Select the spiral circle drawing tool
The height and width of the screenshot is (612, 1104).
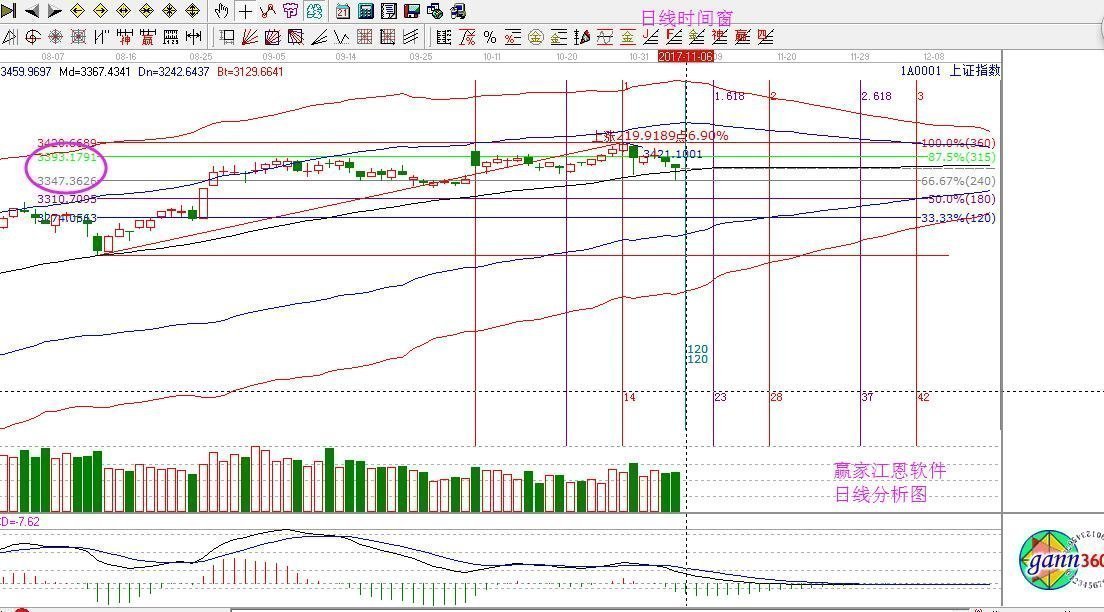tap(32, 37)
